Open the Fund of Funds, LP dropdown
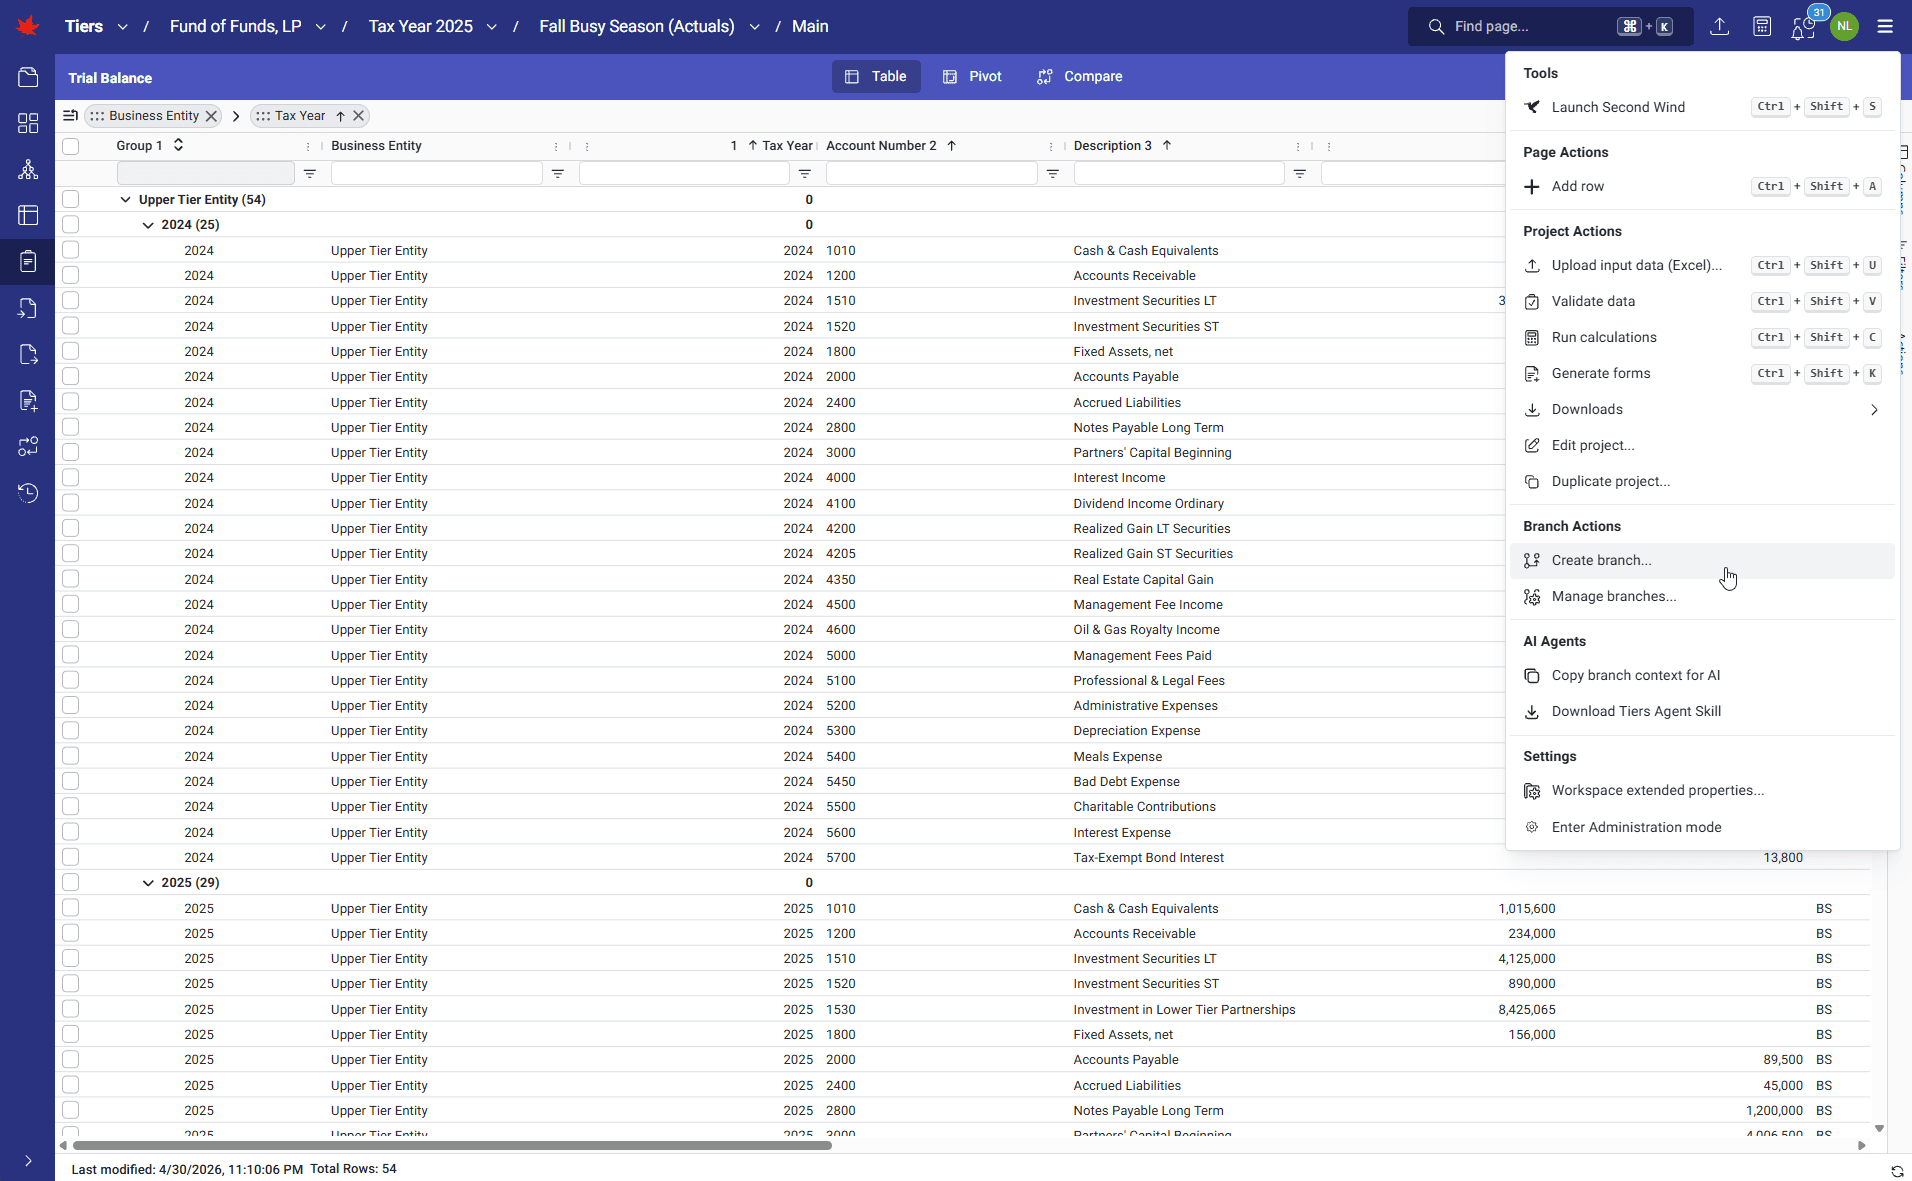 tap(320, 27)
